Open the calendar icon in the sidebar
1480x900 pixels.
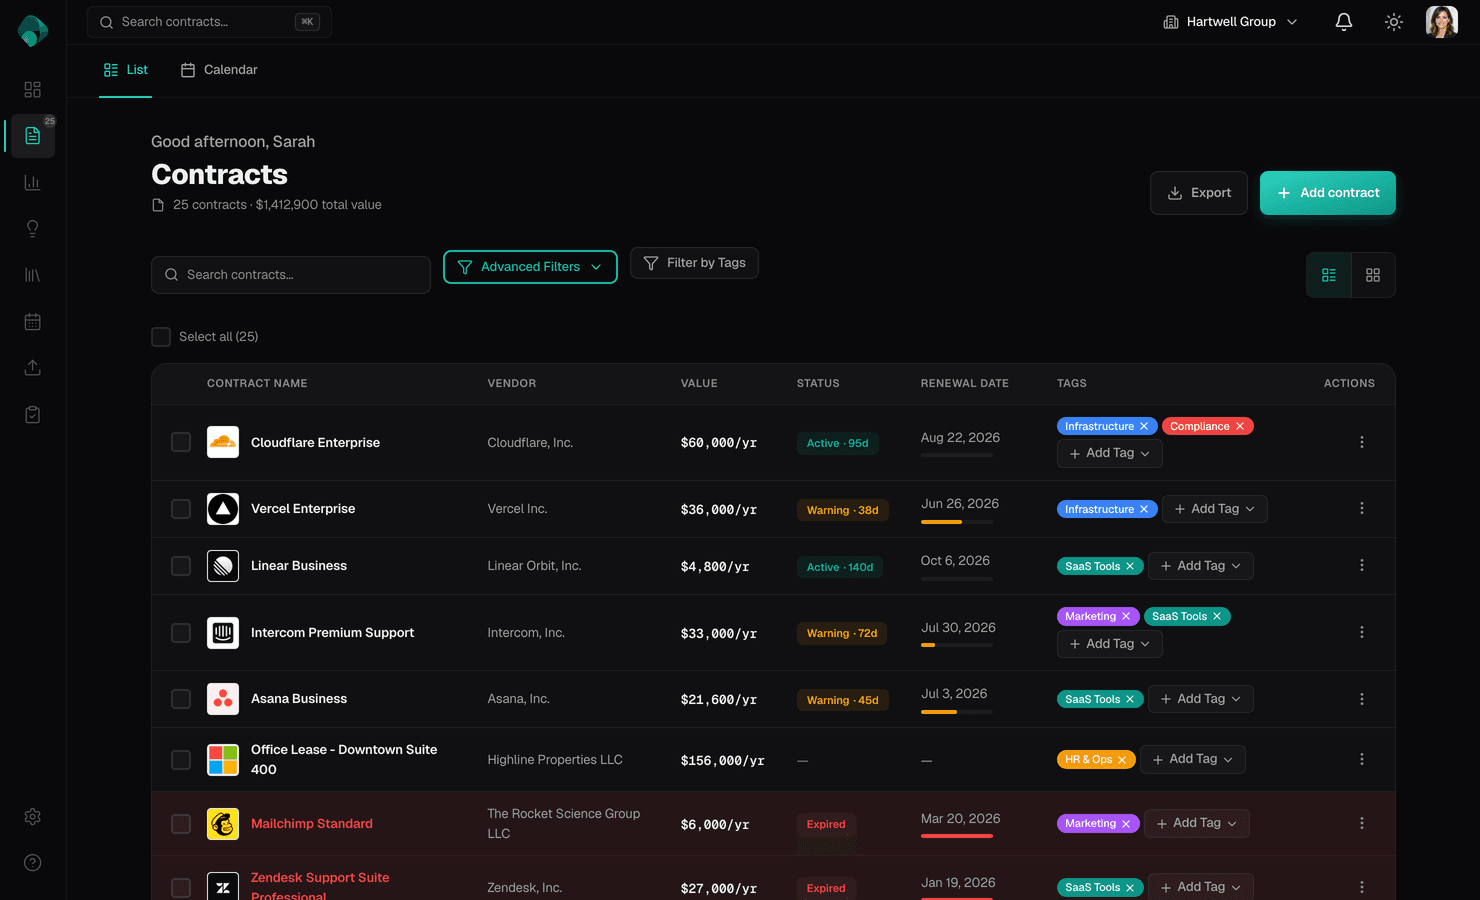(33, 322)
